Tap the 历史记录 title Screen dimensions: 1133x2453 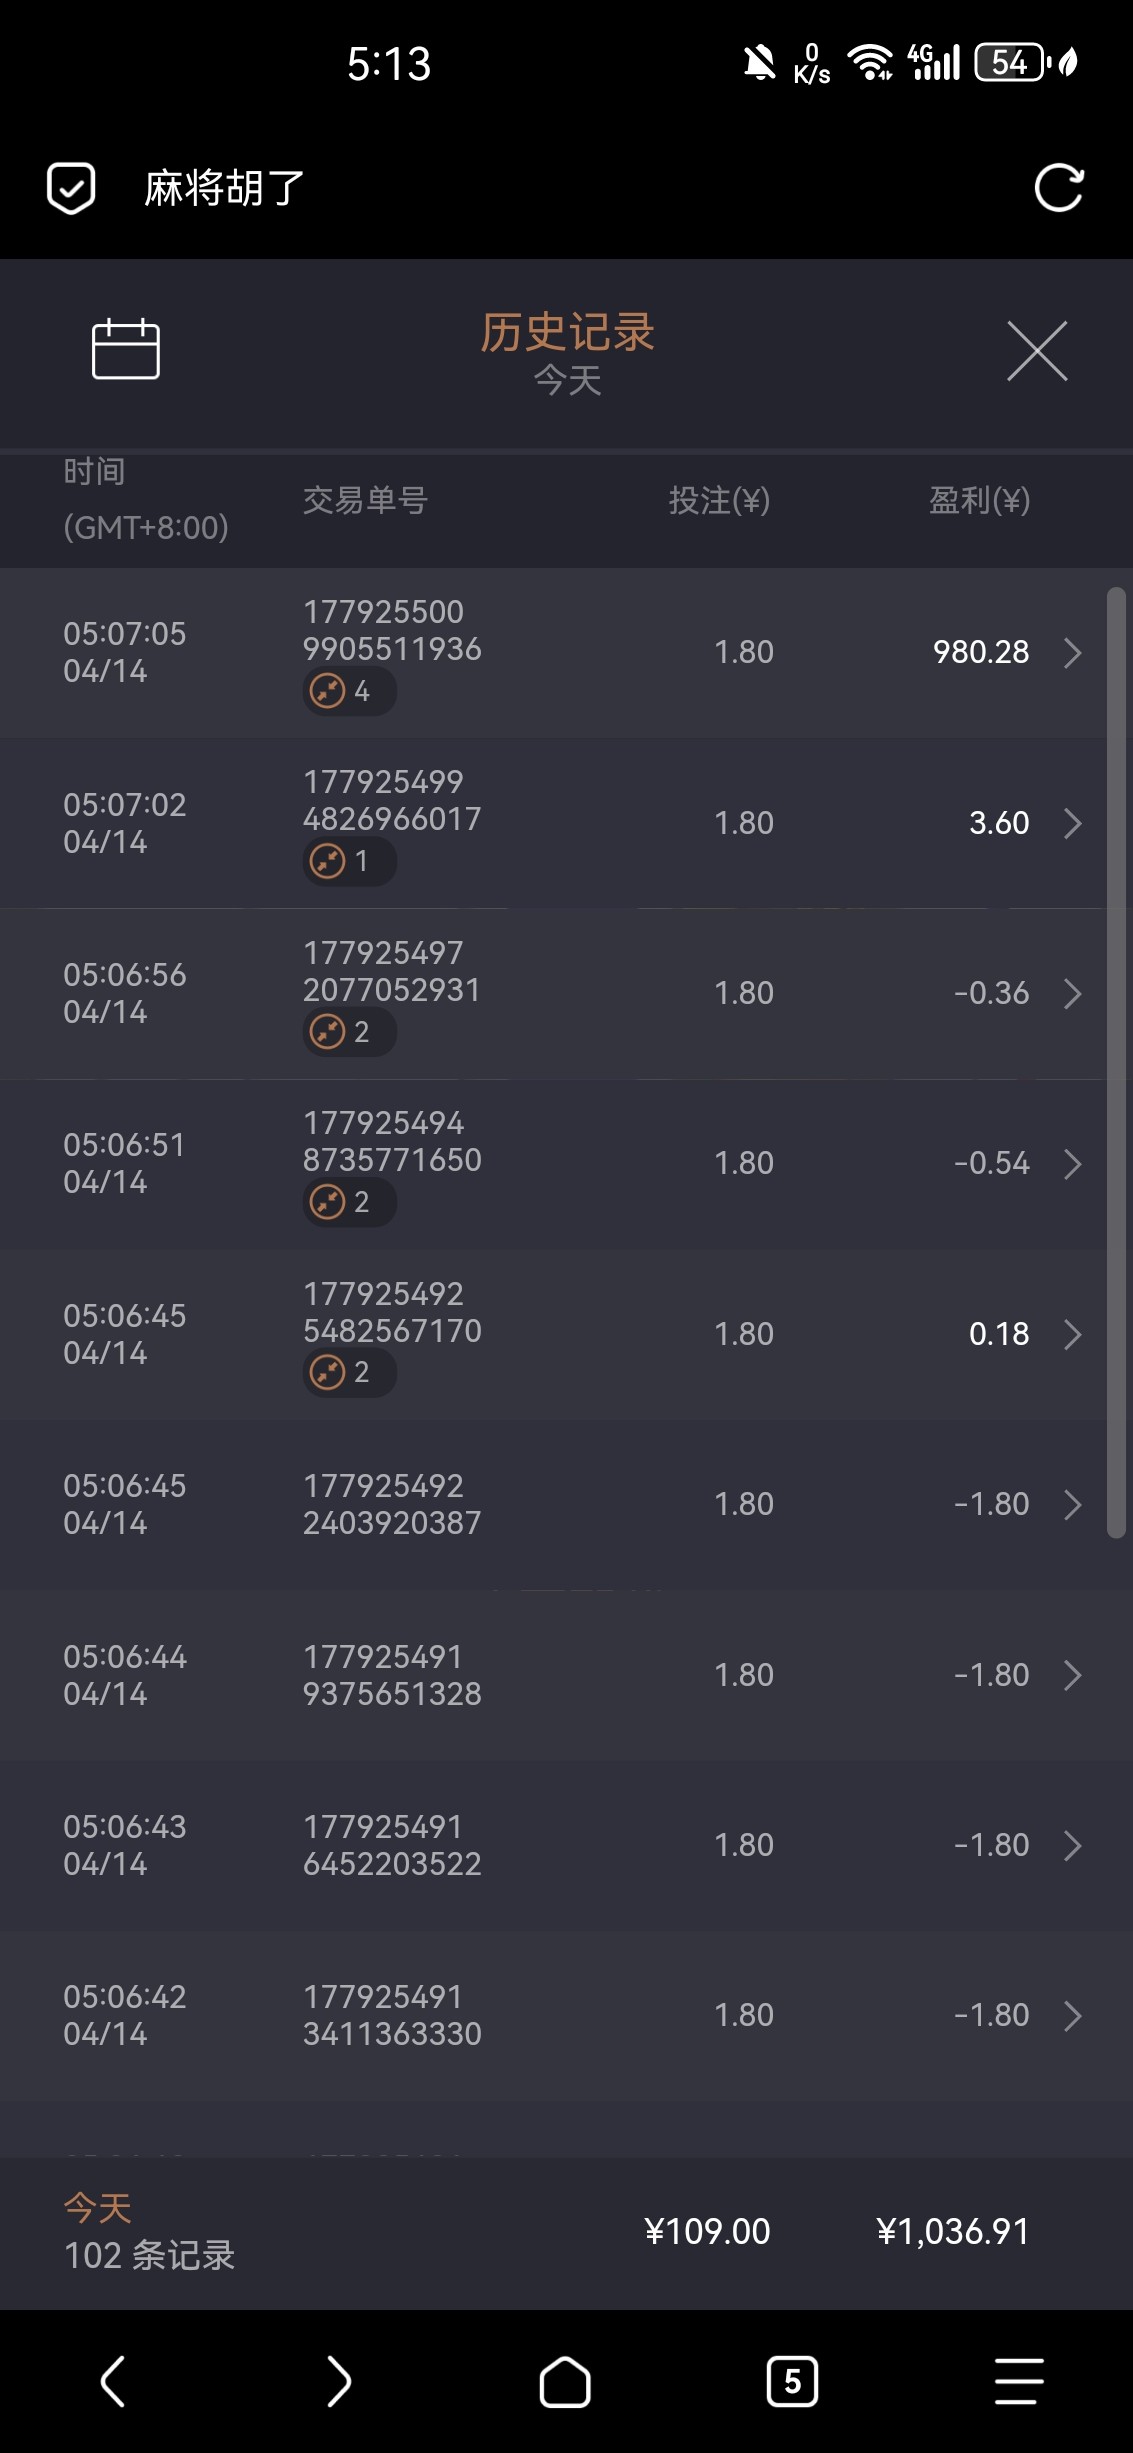(567, 333)
